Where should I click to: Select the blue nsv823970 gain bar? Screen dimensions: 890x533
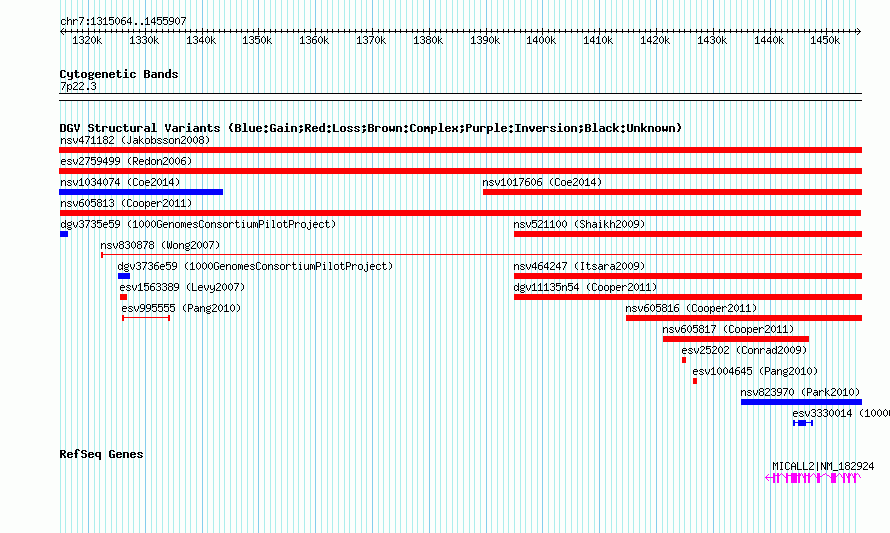801,402
